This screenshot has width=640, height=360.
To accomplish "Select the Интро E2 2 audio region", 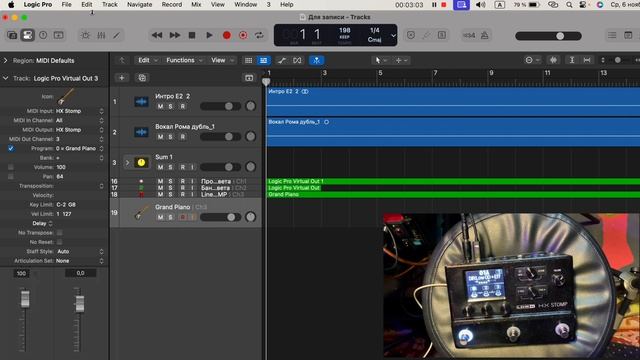I will tap(453, 102).
